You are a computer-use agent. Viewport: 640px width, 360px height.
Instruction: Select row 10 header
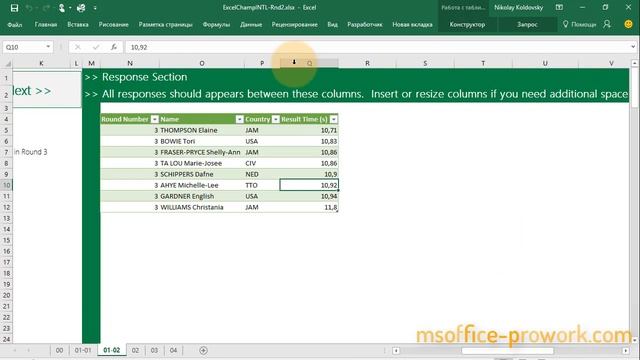coord(7,185)
